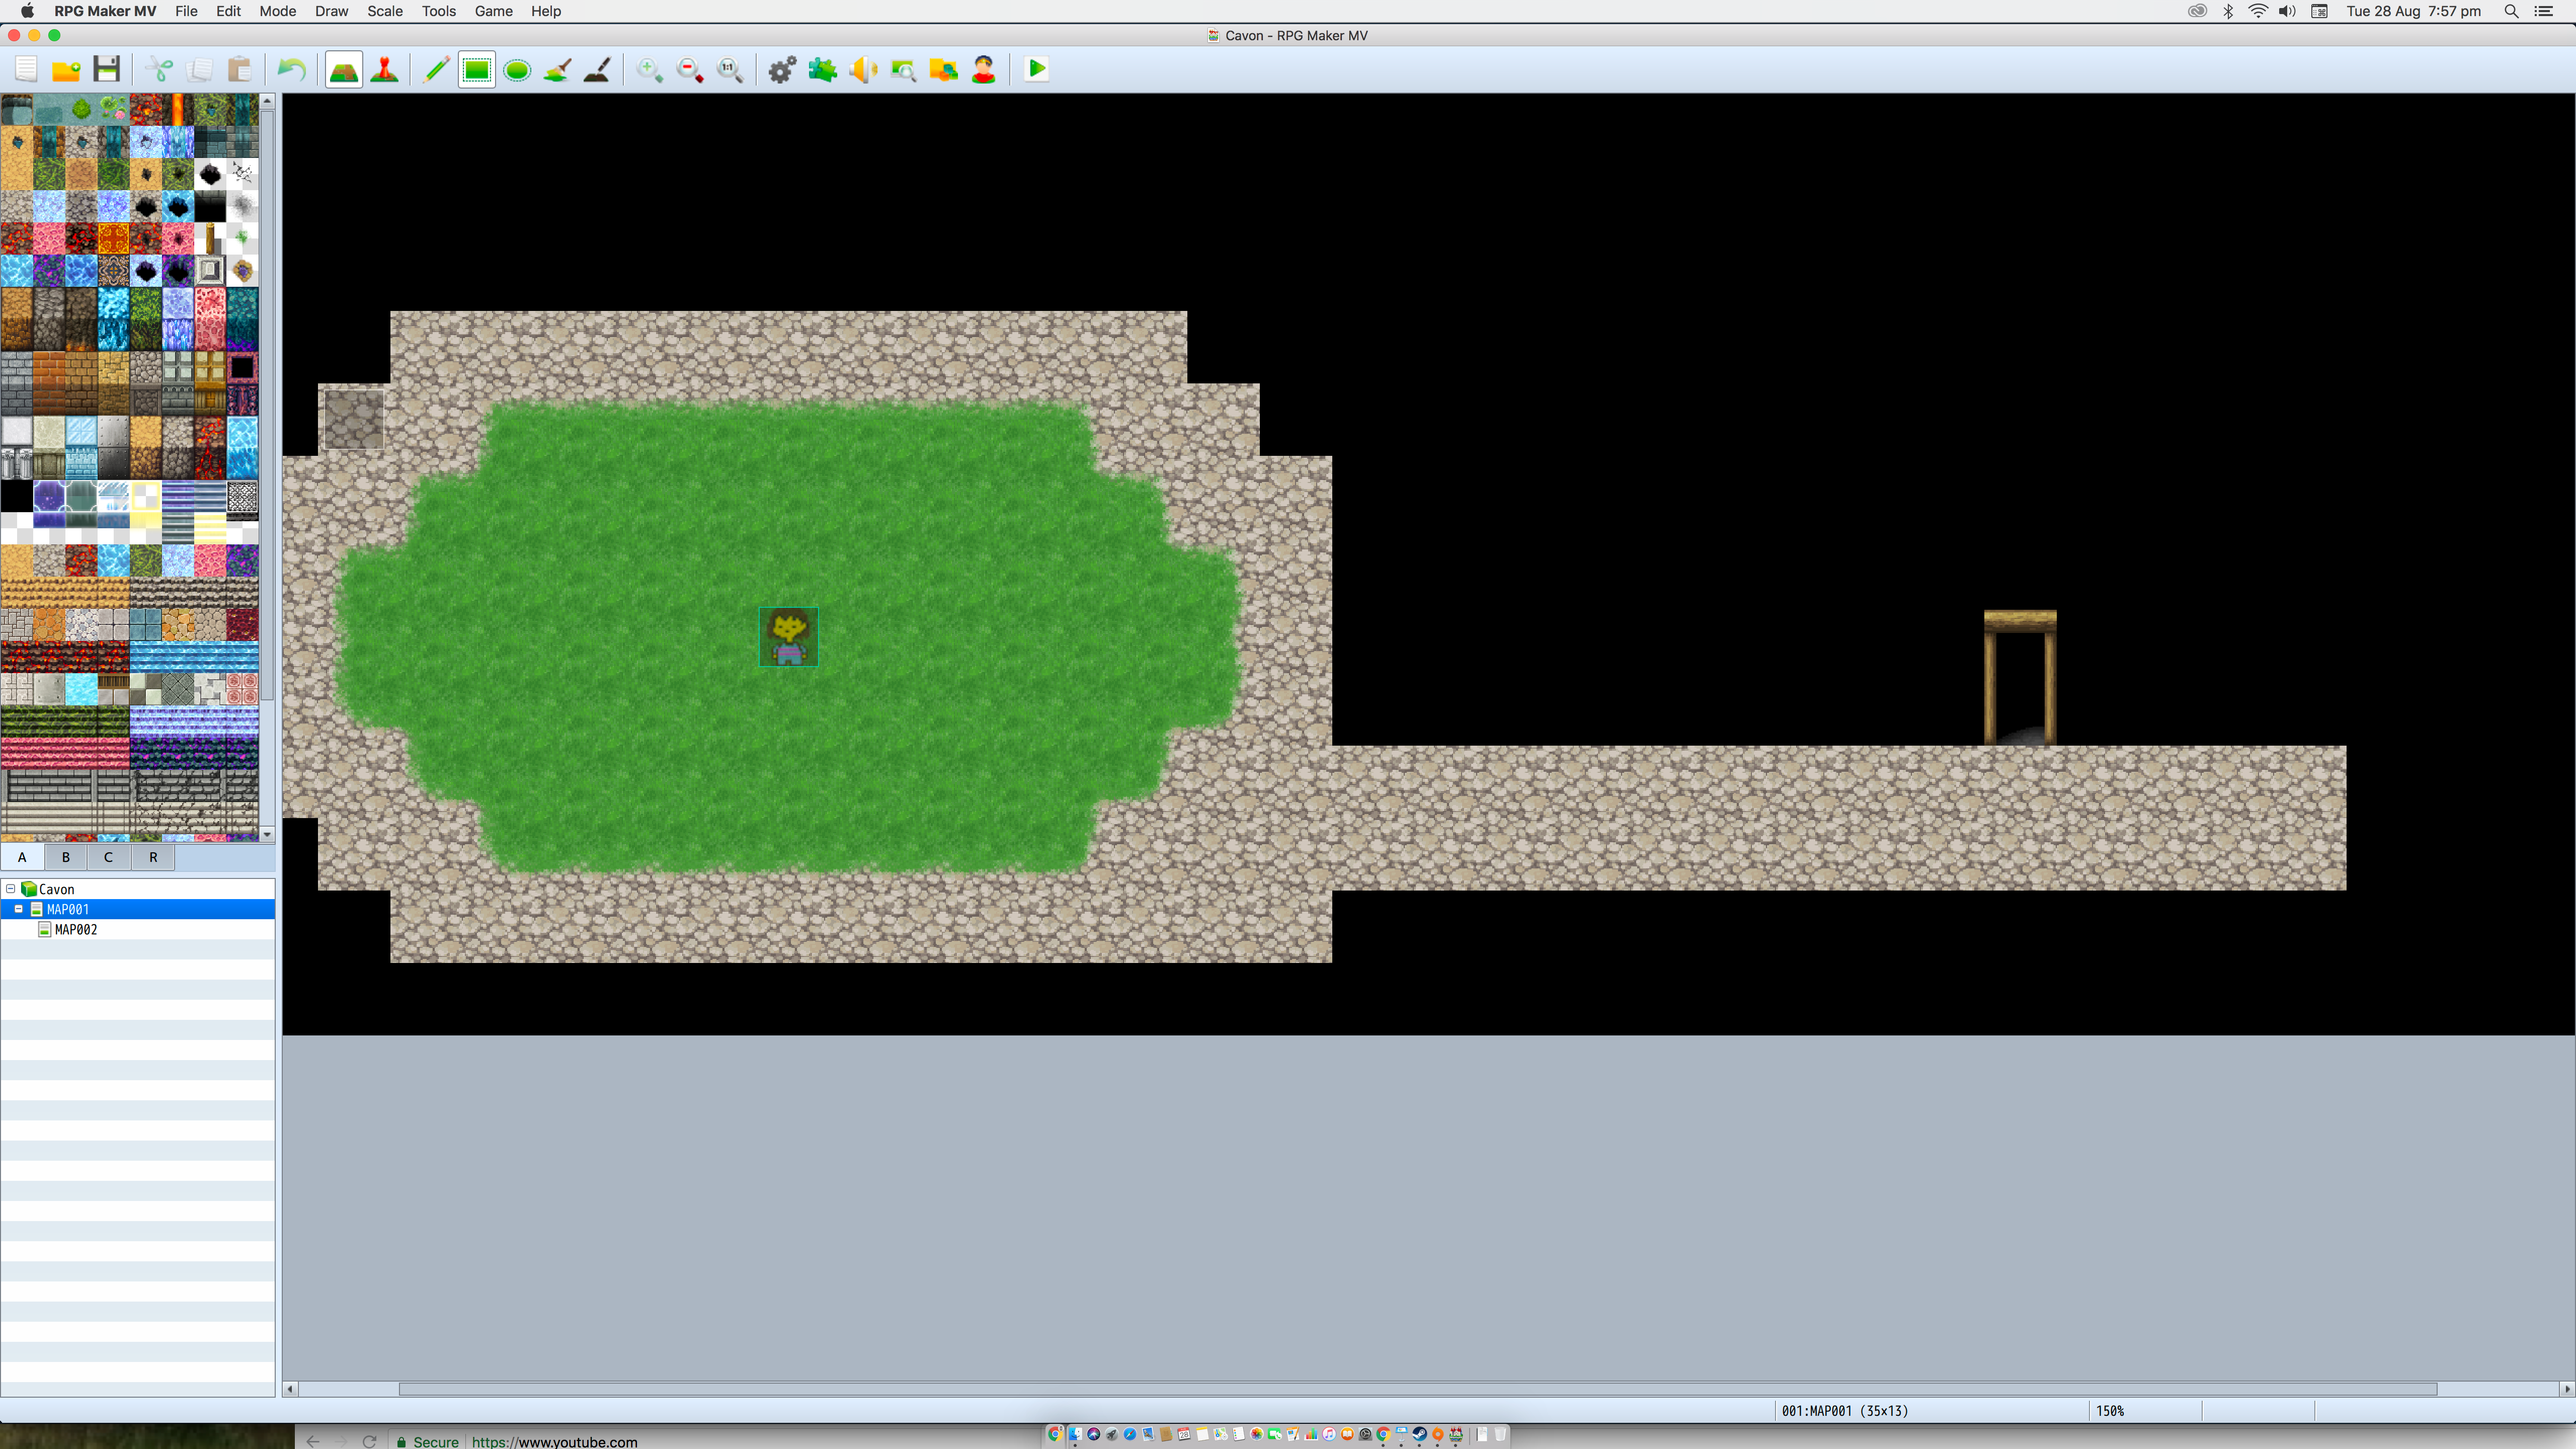Open the Sound Test speaker icon
This screenshot has height=1449, width=2576.
tap(863, 69)
